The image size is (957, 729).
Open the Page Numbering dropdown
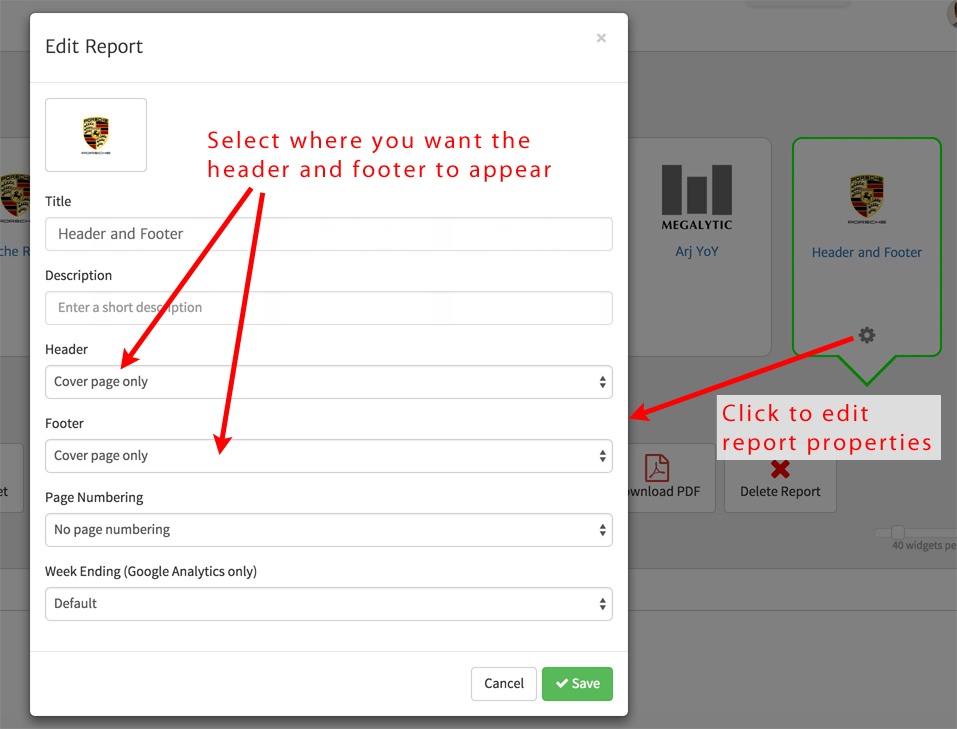[328, 529]
